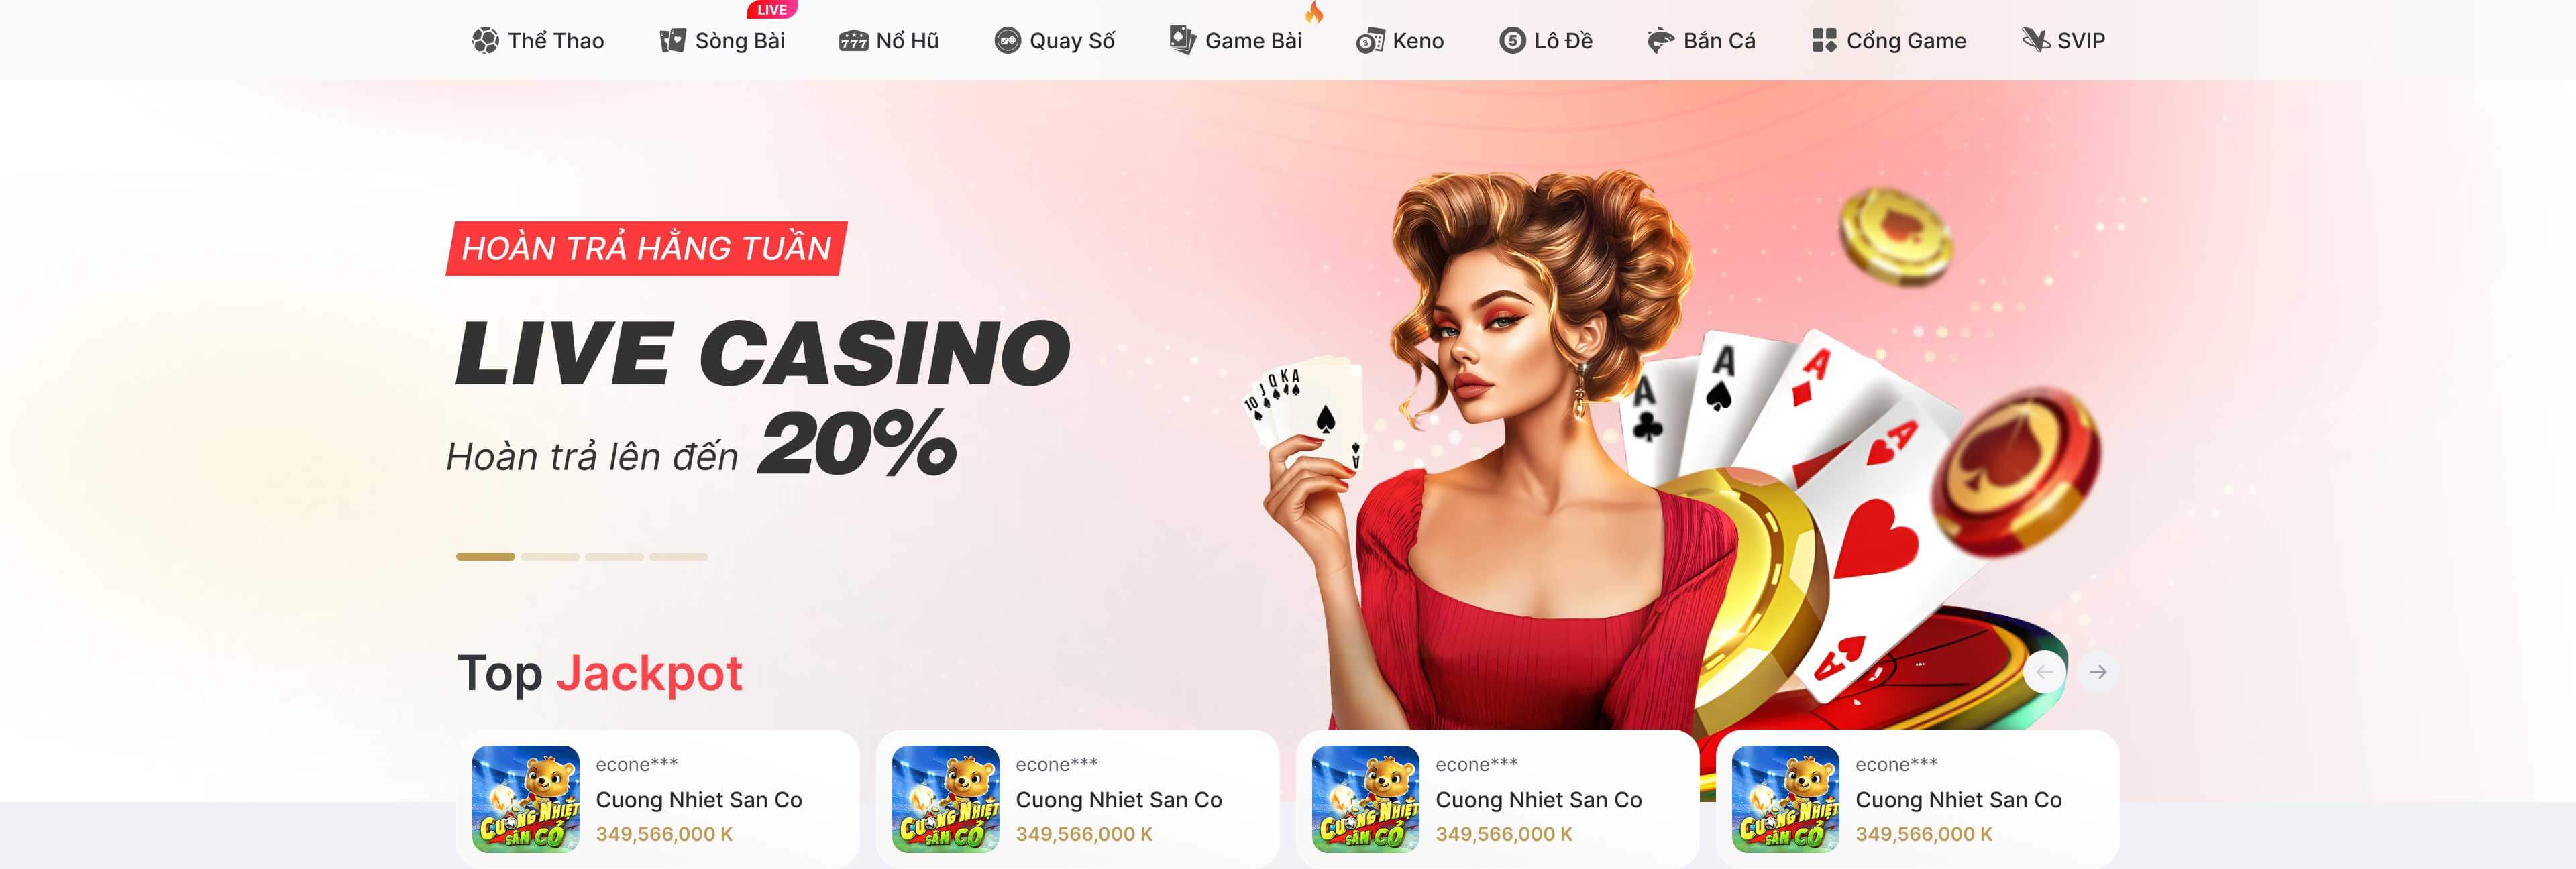Open the last Cuong Nhiet San Co jackpot card
Image resolution: width=2576 pixels, height=869 pixels.
click(x=1917, y=799)
